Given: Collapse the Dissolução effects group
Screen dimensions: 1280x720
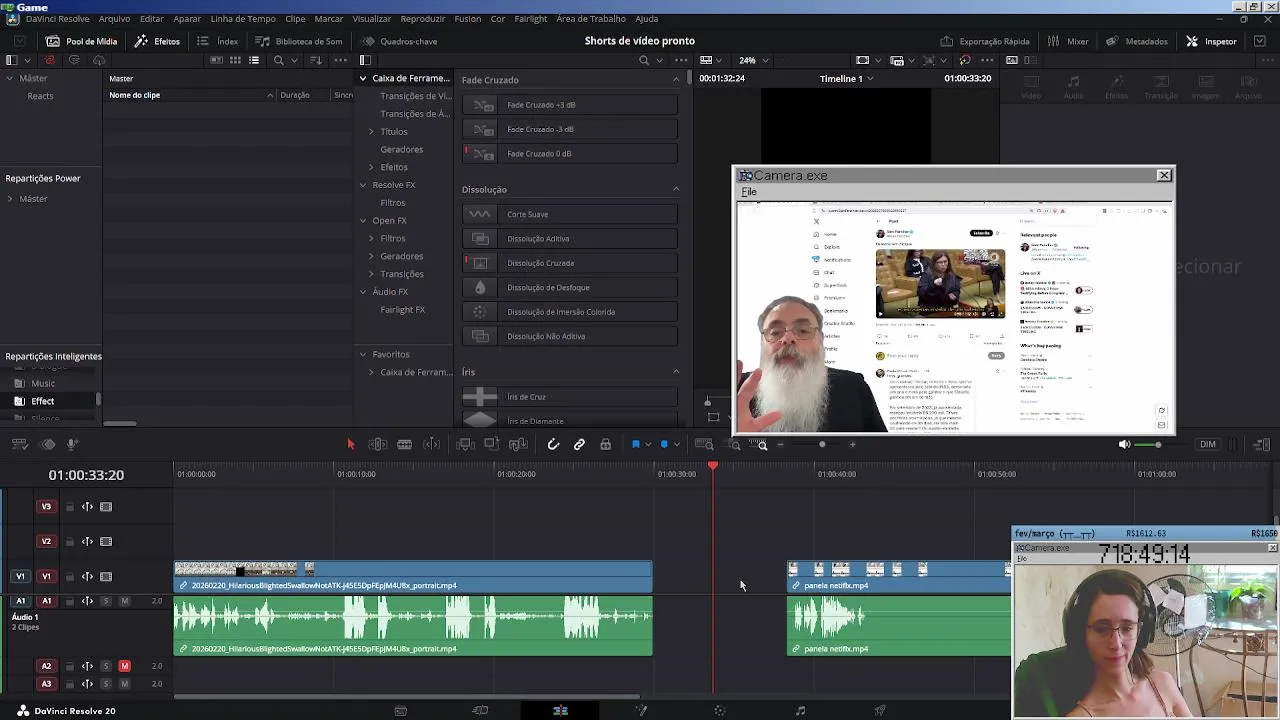Looking at the screenshot, I should click(x=676, y=189).
